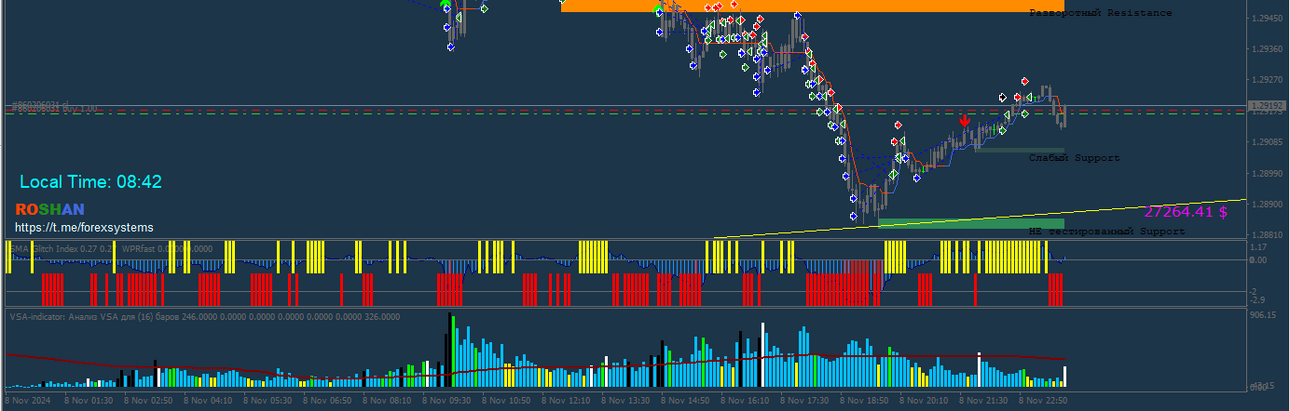This screenshot has height=411, width=1290.
Task: Click the Local Time: 08:42 label
Action: tap(91, 182)
